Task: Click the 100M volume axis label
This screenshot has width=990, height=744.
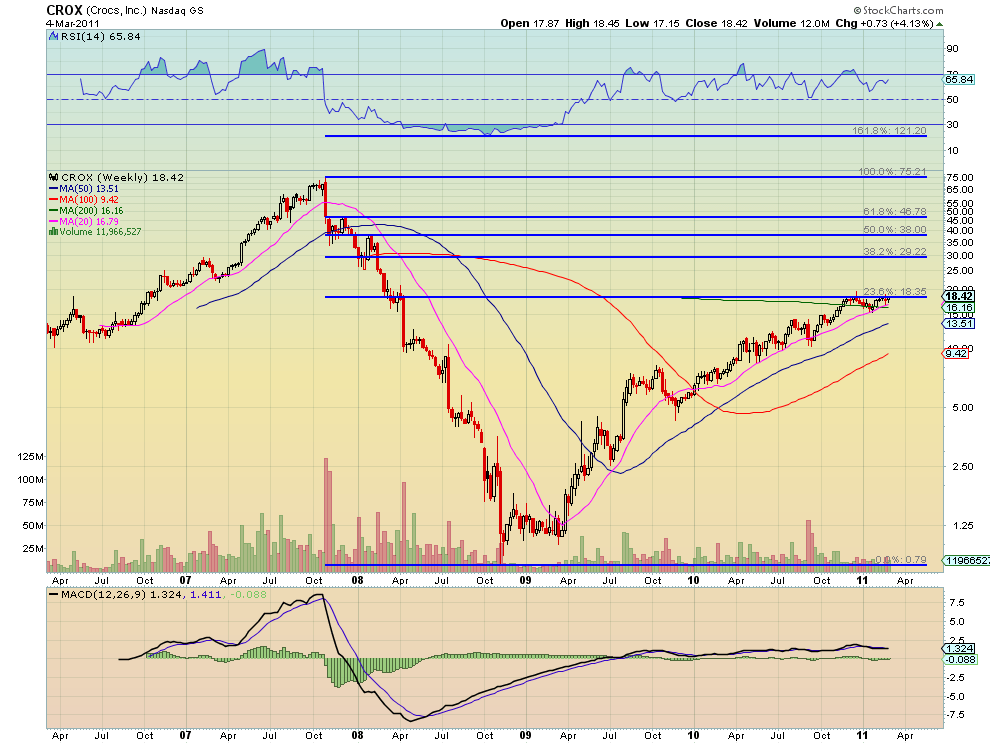Action: [30, 479]
